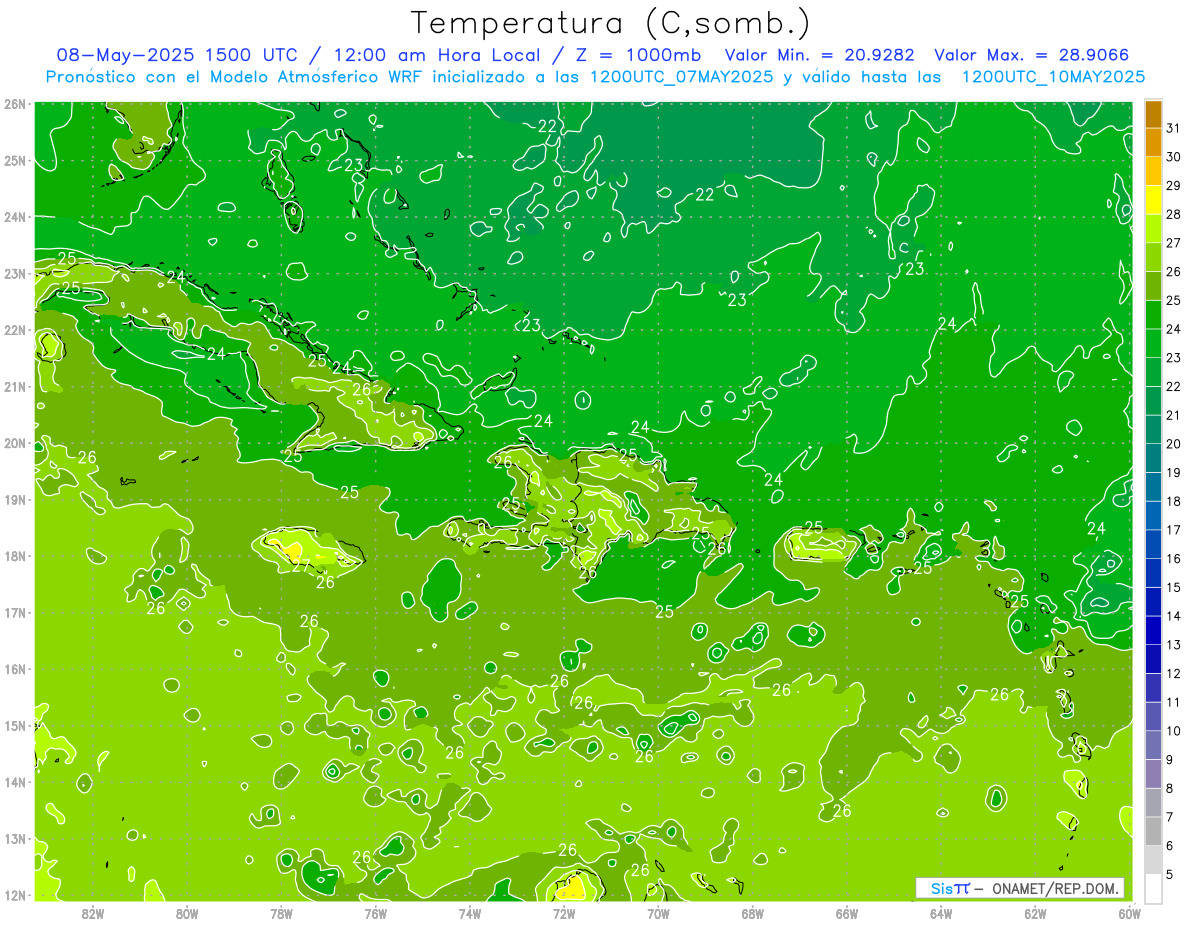1200x927 pixels.
Task: Click the initialization time '1200UTC_07MAY2025'
Action: coord(682,76)
